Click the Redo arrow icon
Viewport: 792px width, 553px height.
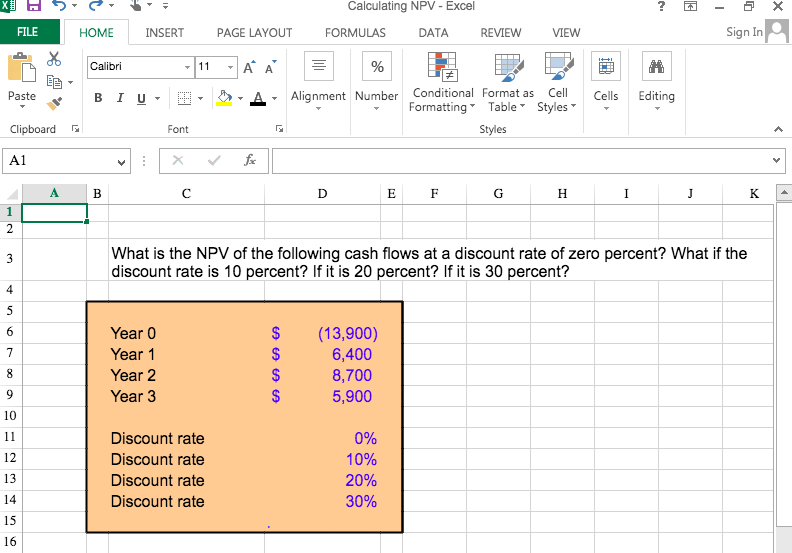(x=95, y=6)
